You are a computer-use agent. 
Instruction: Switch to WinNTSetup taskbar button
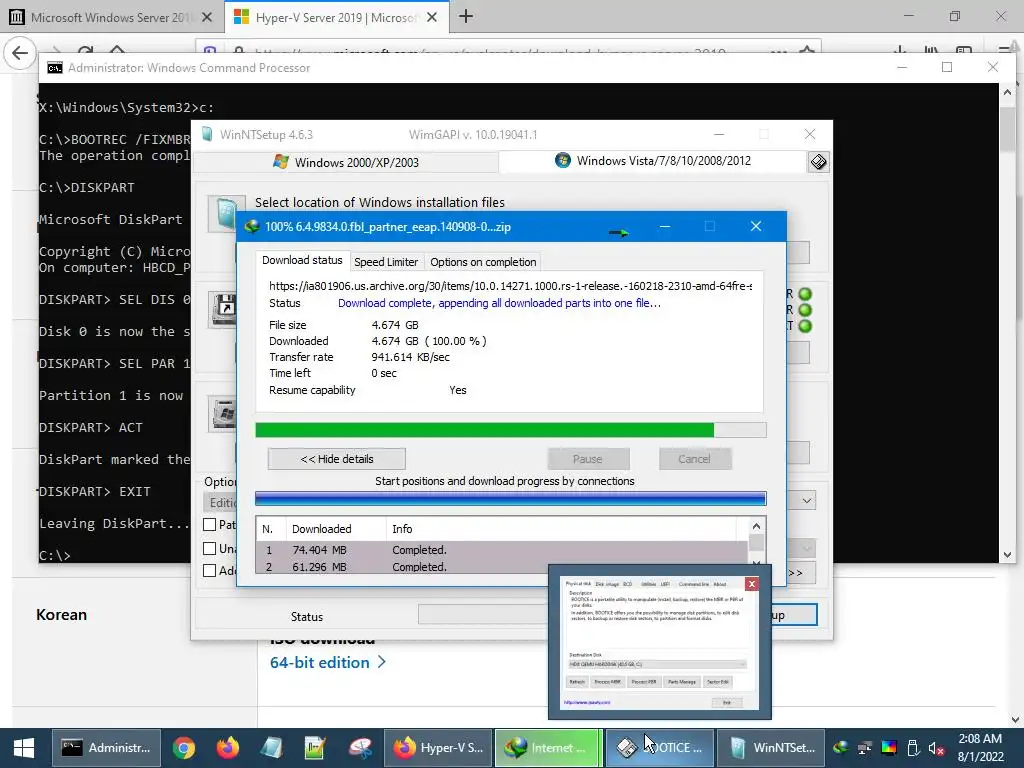(x=771, y=748)
